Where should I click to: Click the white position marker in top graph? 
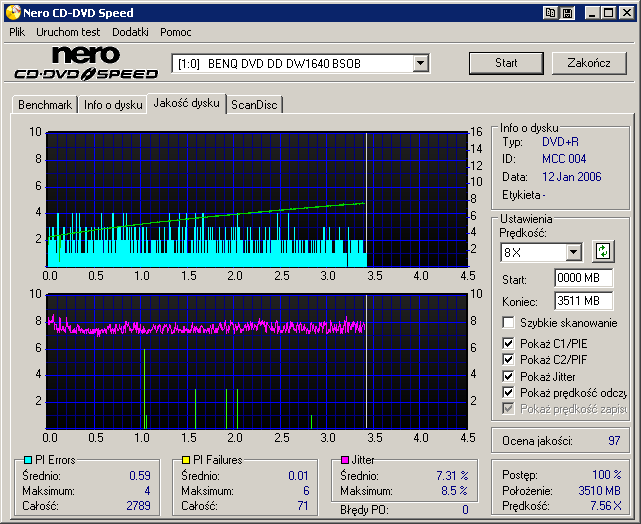coord(366,199)
